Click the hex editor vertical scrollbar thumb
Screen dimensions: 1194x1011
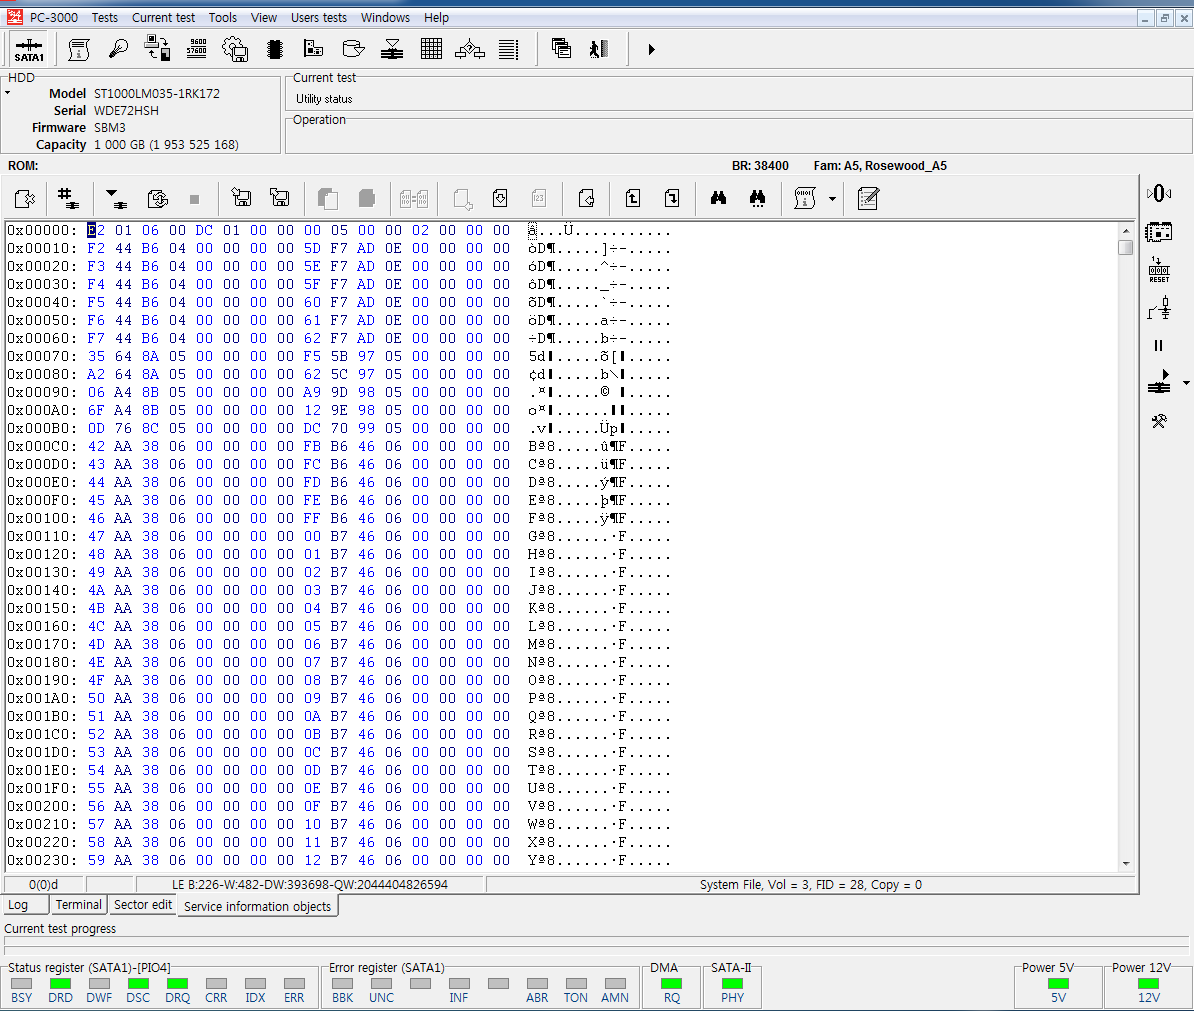[x=1125, y=247]
